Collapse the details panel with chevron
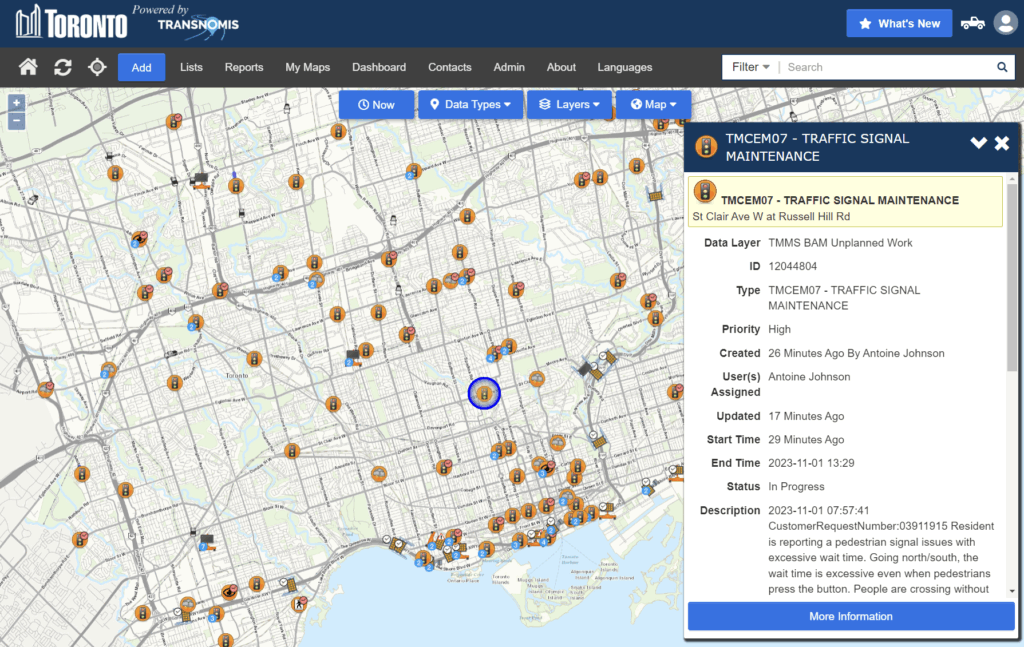This screenshot has height=647, width=1024. tap(978, 143)
